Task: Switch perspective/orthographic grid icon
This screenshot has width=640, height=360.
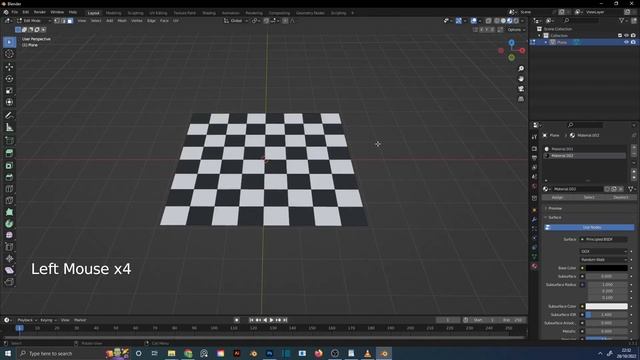Action: tap(521, 99)
